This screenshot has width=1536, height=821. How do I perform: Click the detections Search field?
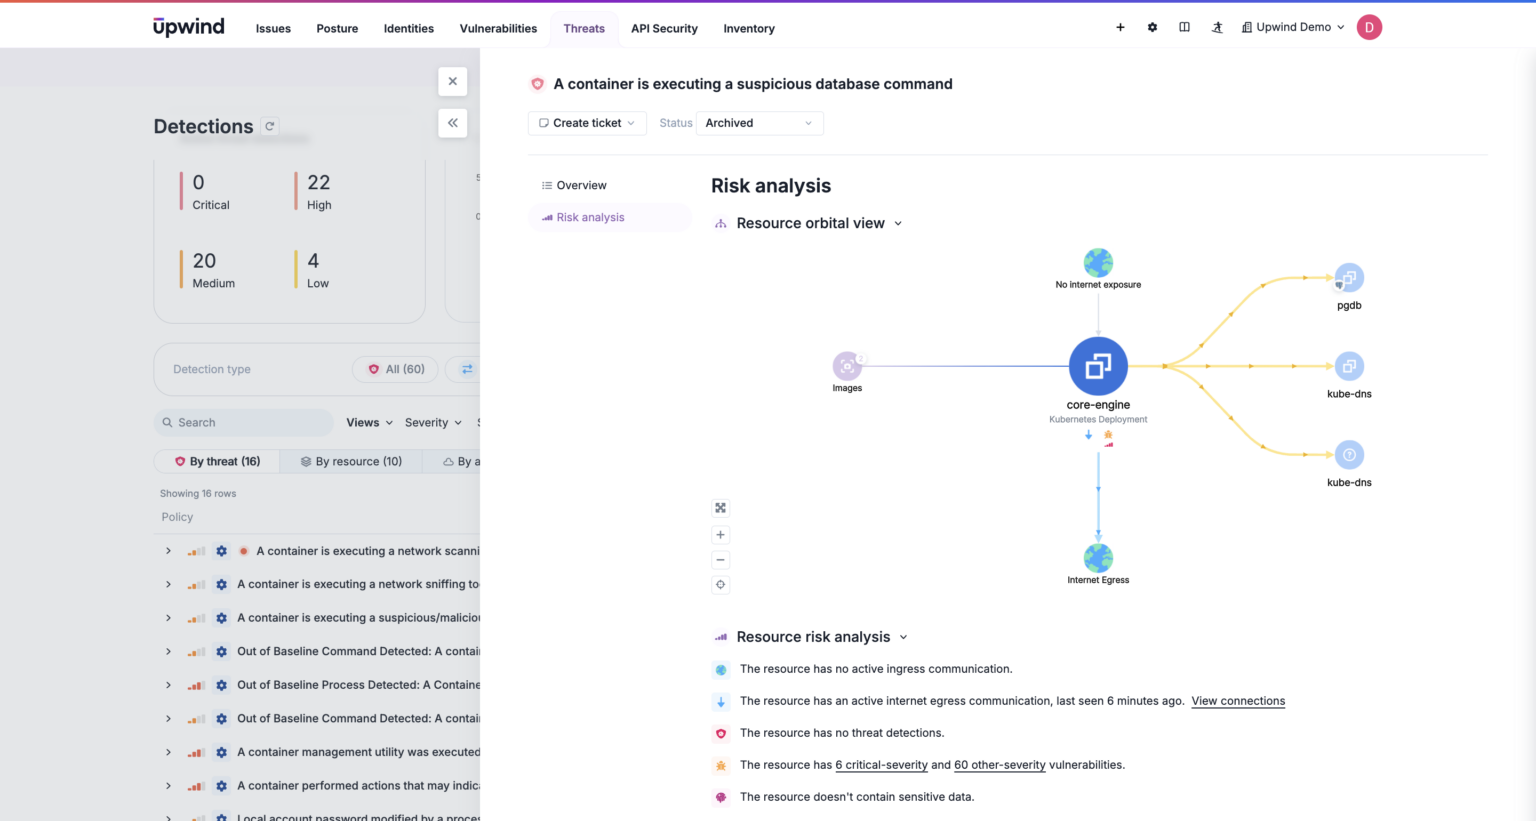[x=245, y=423]
